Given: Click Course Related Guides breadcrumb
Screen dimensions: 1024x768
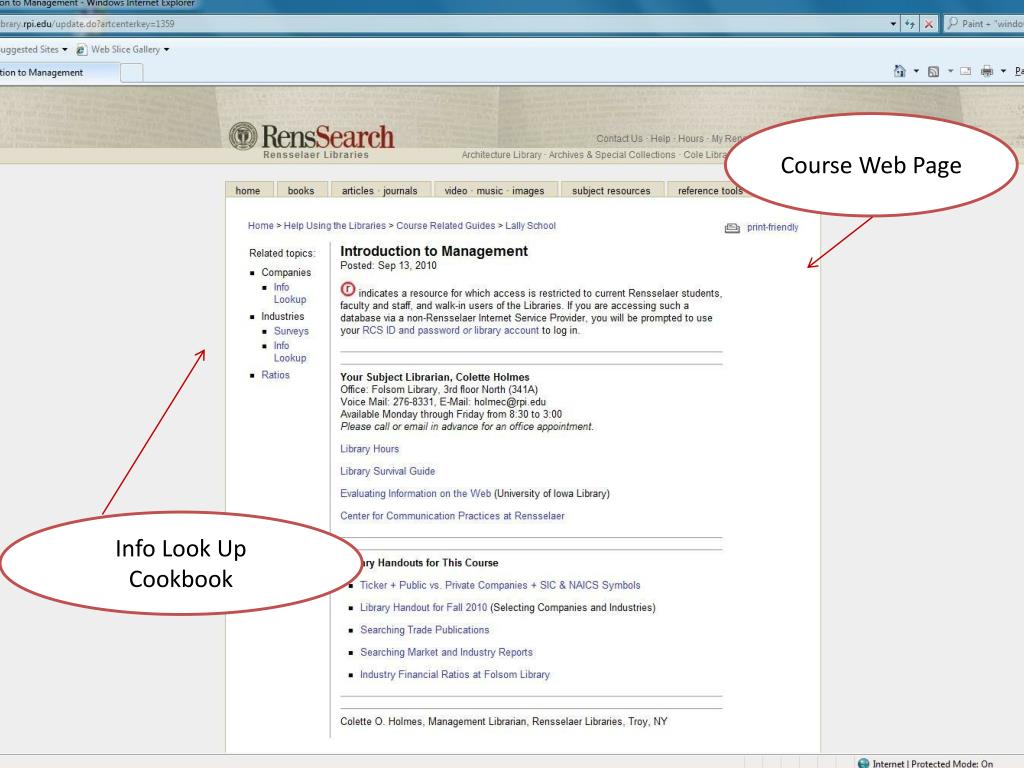Looking at the screenshot, I should pos(445,226).
